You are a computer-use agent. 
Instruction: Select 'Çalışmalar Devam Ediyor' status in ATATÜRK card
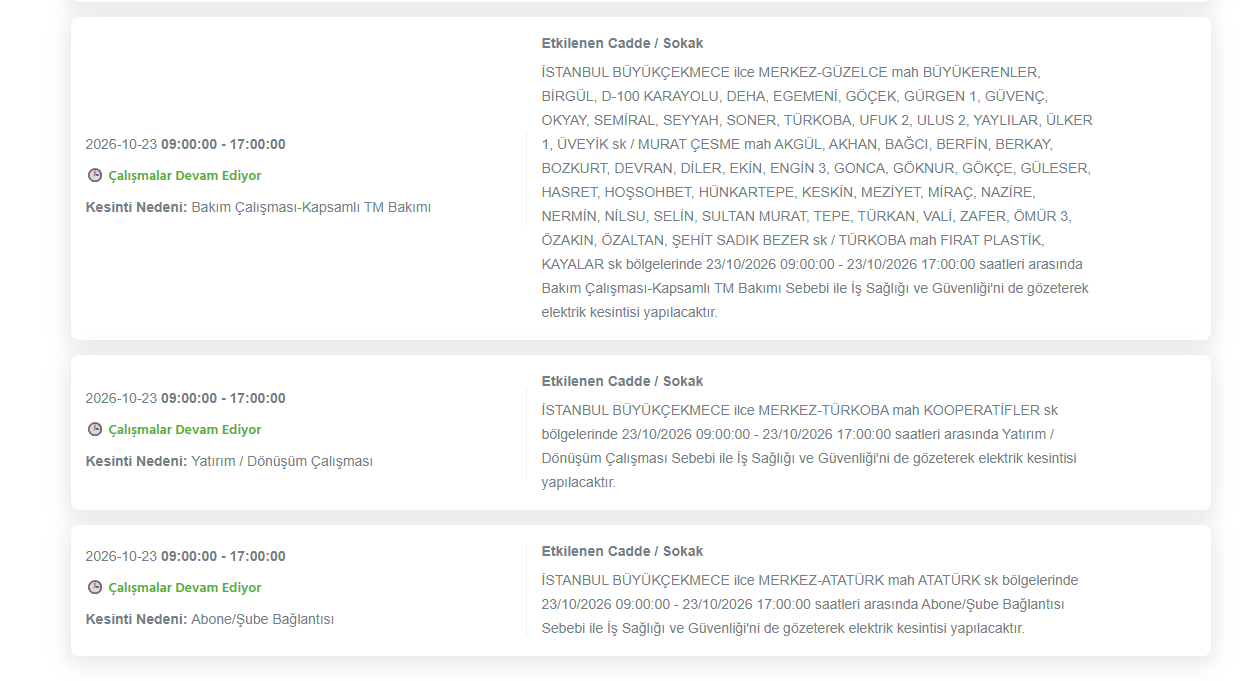pos(185,587)
